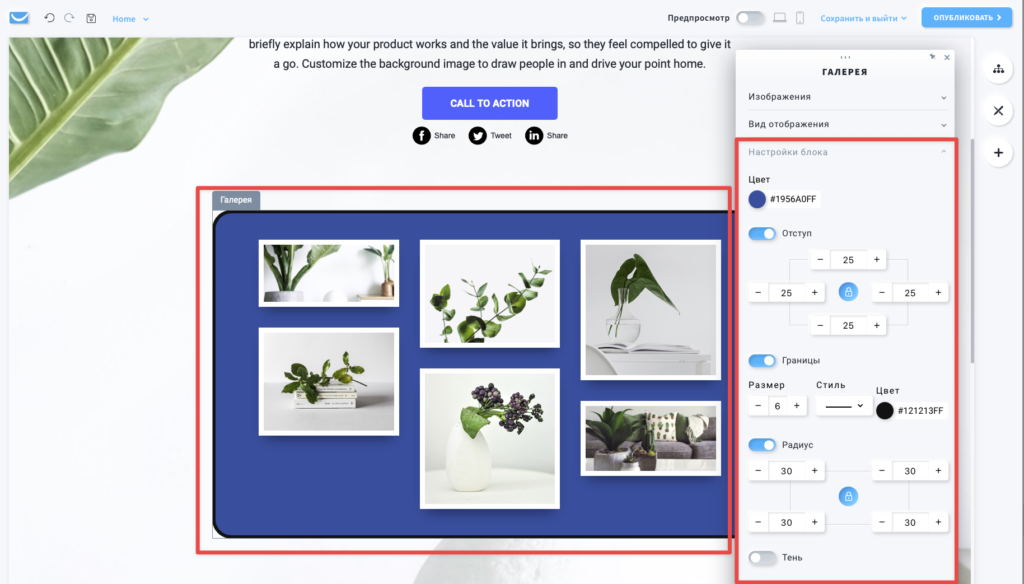The width and height of the screenshot is (1024, 584).
Task: Select the branch on books thumbnail
Action: pyautogui.click(x=328, y=381)
